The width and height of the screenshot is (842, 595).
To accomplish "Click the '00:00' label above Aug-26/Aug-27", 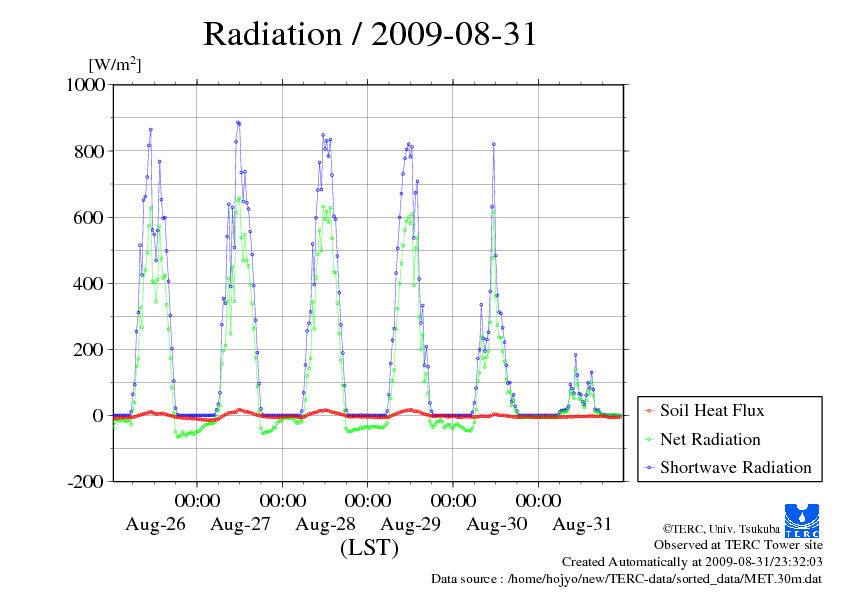I will pyautogui.click(x=197, y=500).
